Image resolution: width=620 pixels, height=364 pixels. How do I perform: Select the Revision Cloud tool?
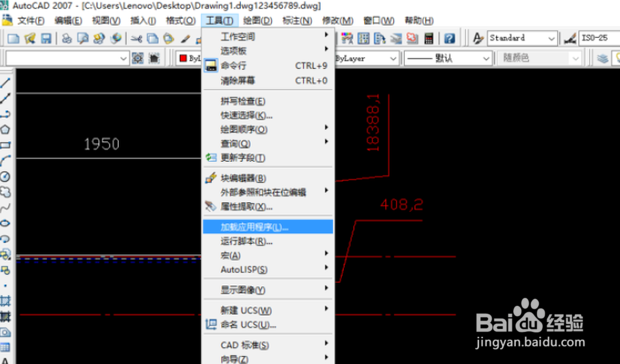[5, 192]
